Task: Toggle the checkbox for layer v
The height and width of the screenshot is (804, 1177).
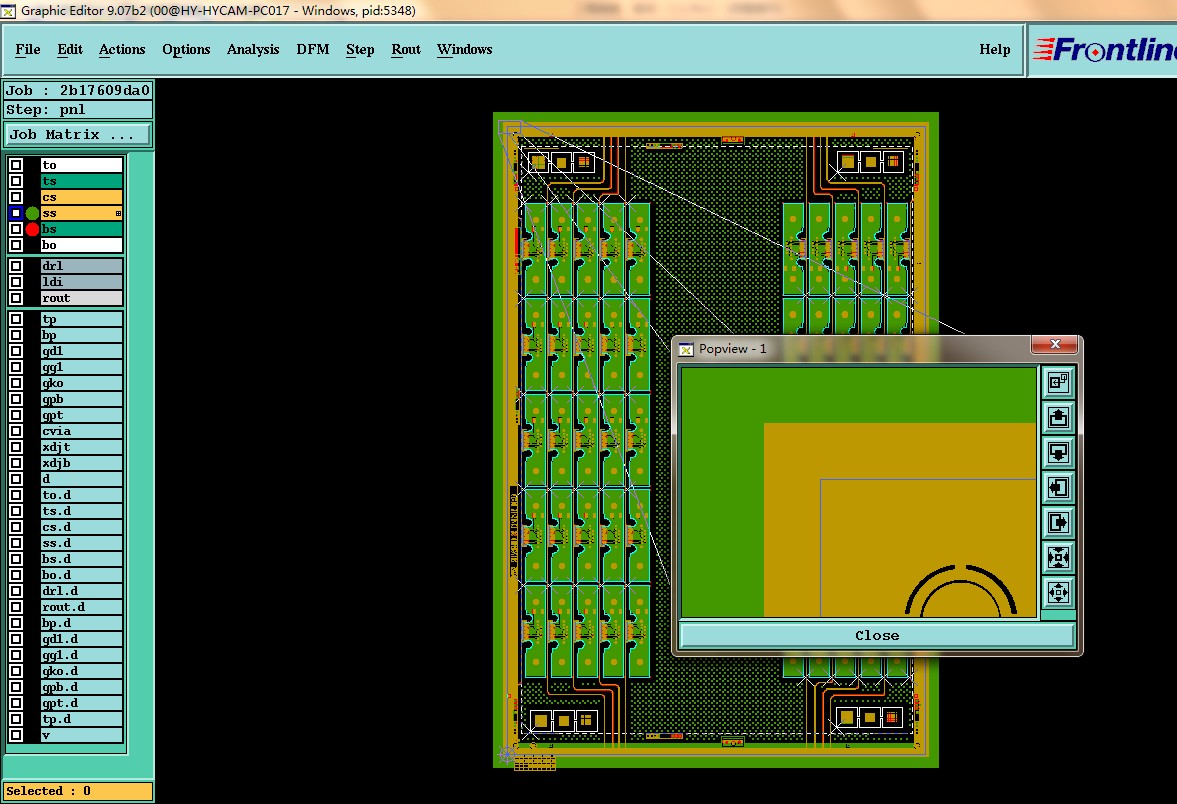Action: 16,735
